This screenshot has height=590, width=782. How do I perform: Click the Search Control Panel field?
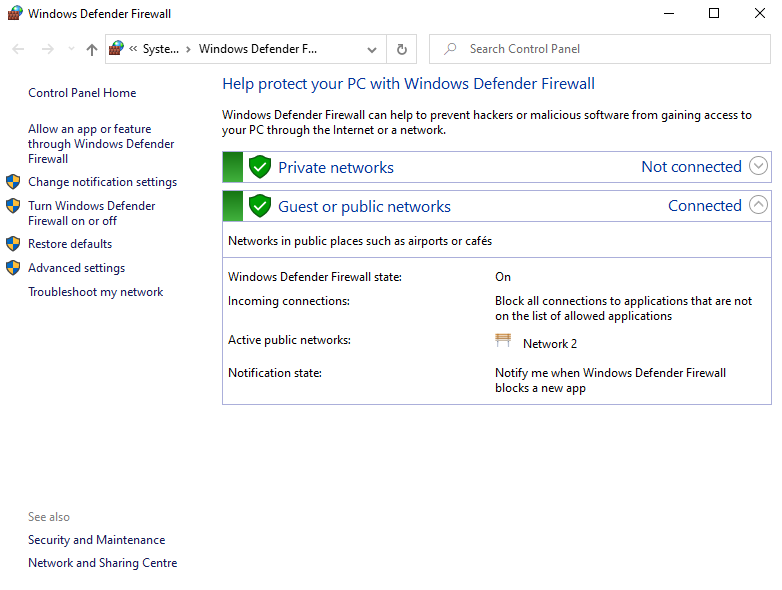point(599,49)
